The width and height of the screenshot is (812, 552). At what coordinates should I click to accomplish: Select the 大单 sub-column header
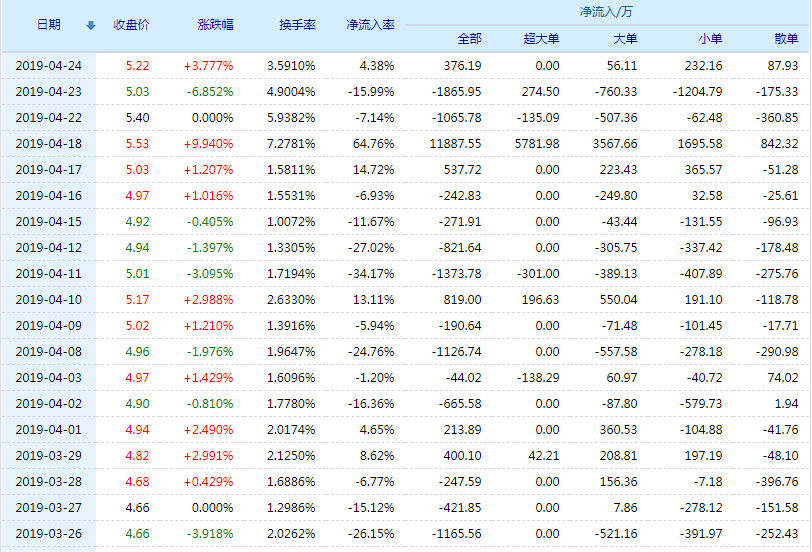coord(625,39)
